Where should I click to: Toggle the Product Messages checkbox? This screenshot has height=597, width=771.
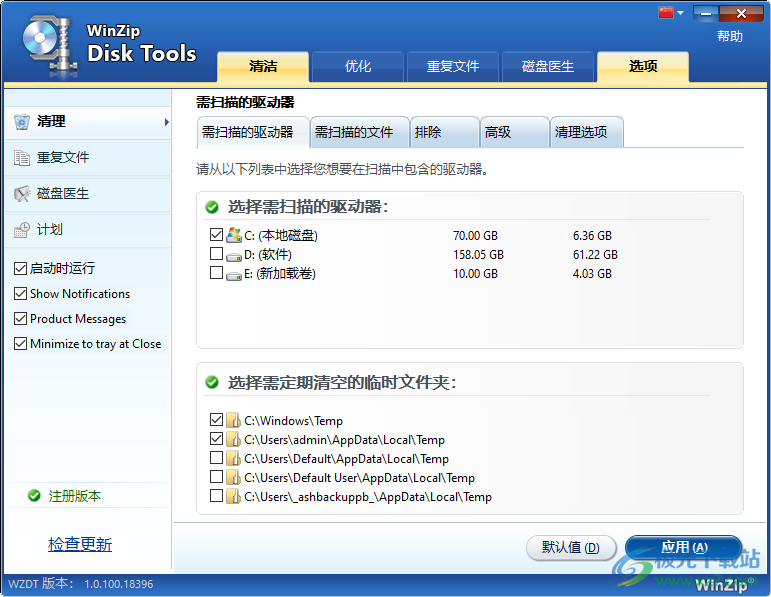click(20, 319)
